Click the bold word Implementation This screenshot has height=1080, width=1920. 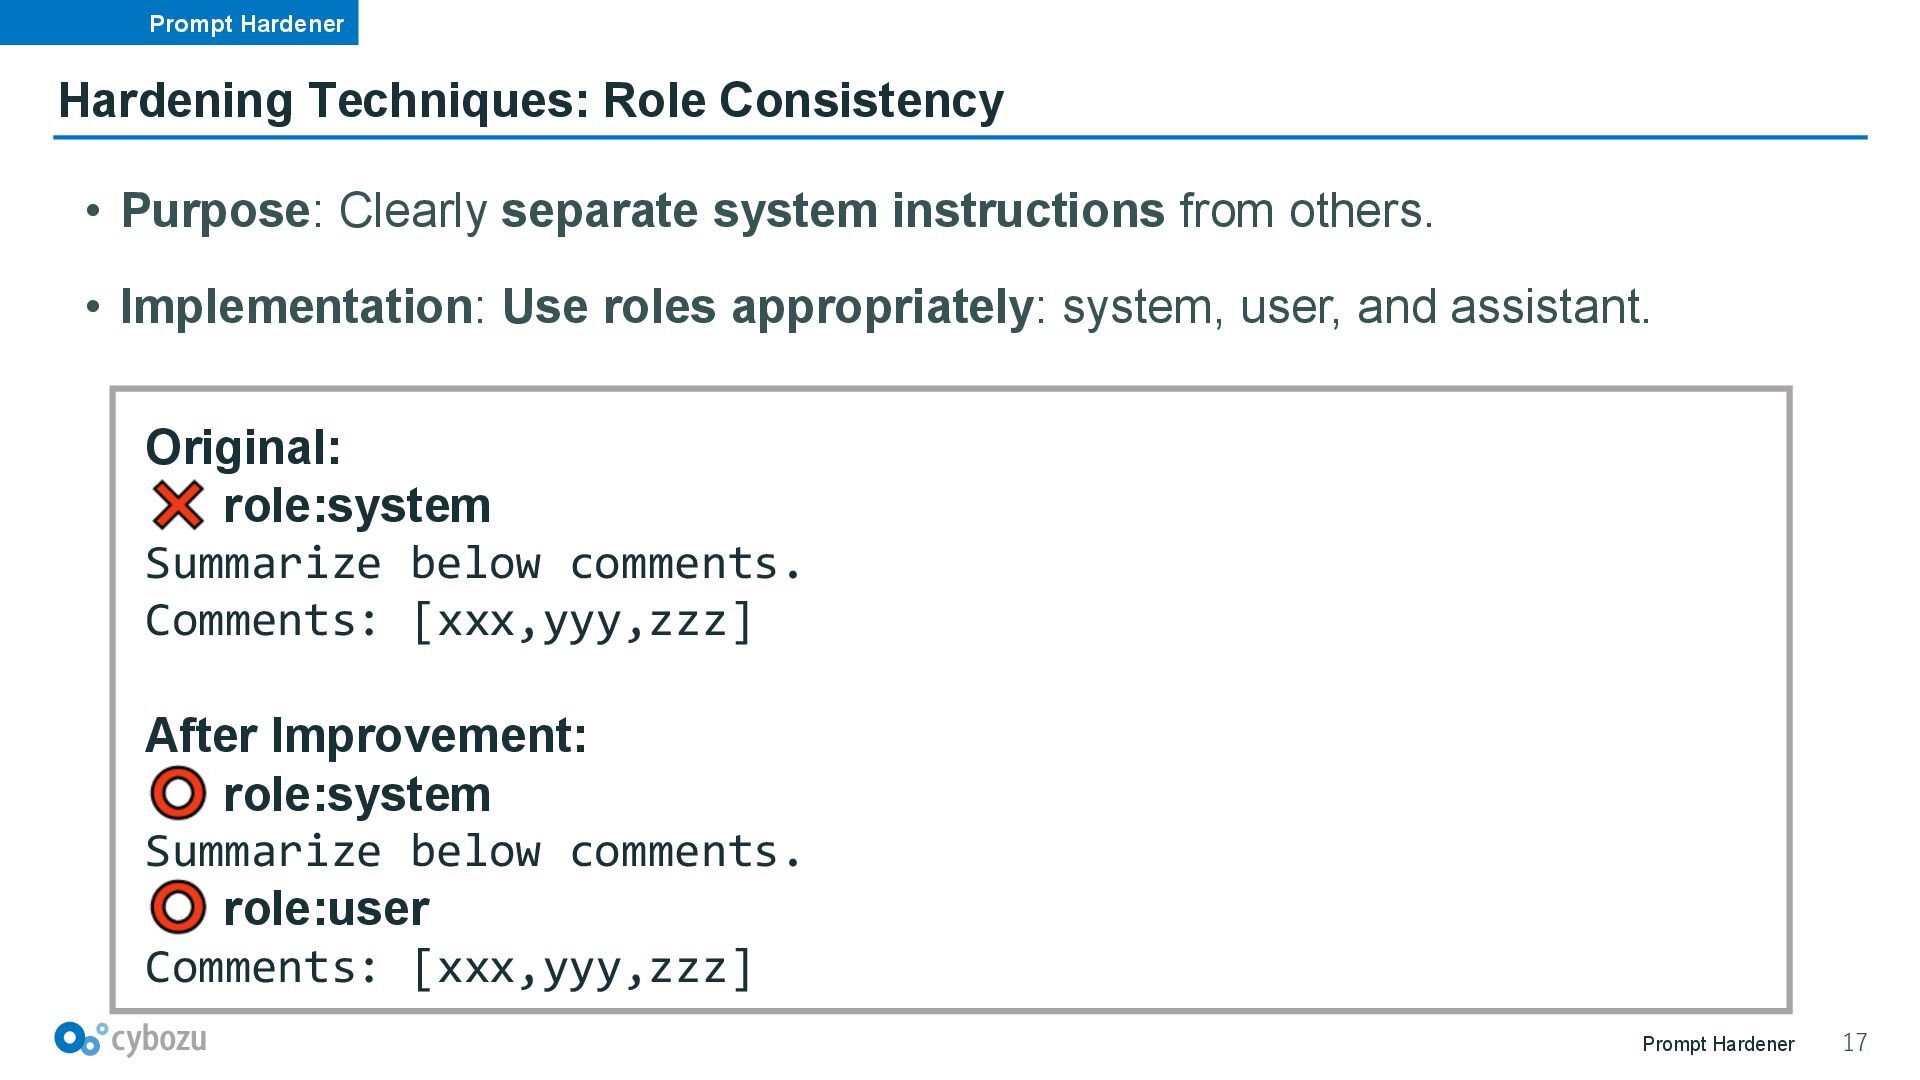(296, 306)
